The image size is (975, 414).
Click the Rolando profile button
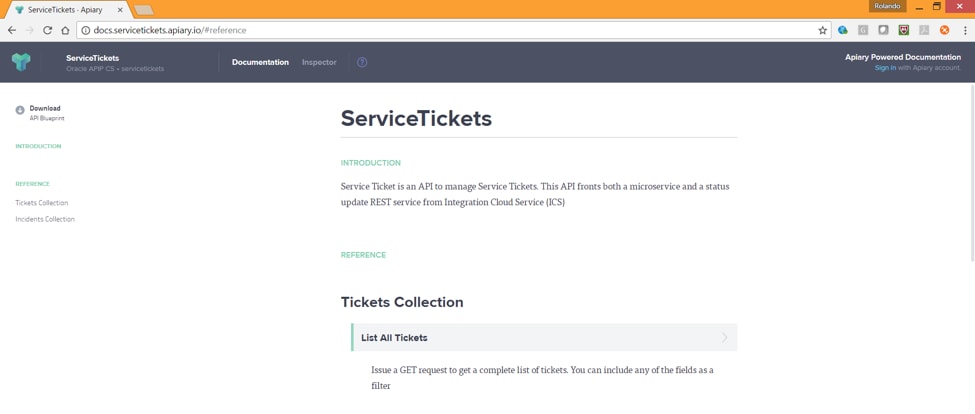click(887, 6)
